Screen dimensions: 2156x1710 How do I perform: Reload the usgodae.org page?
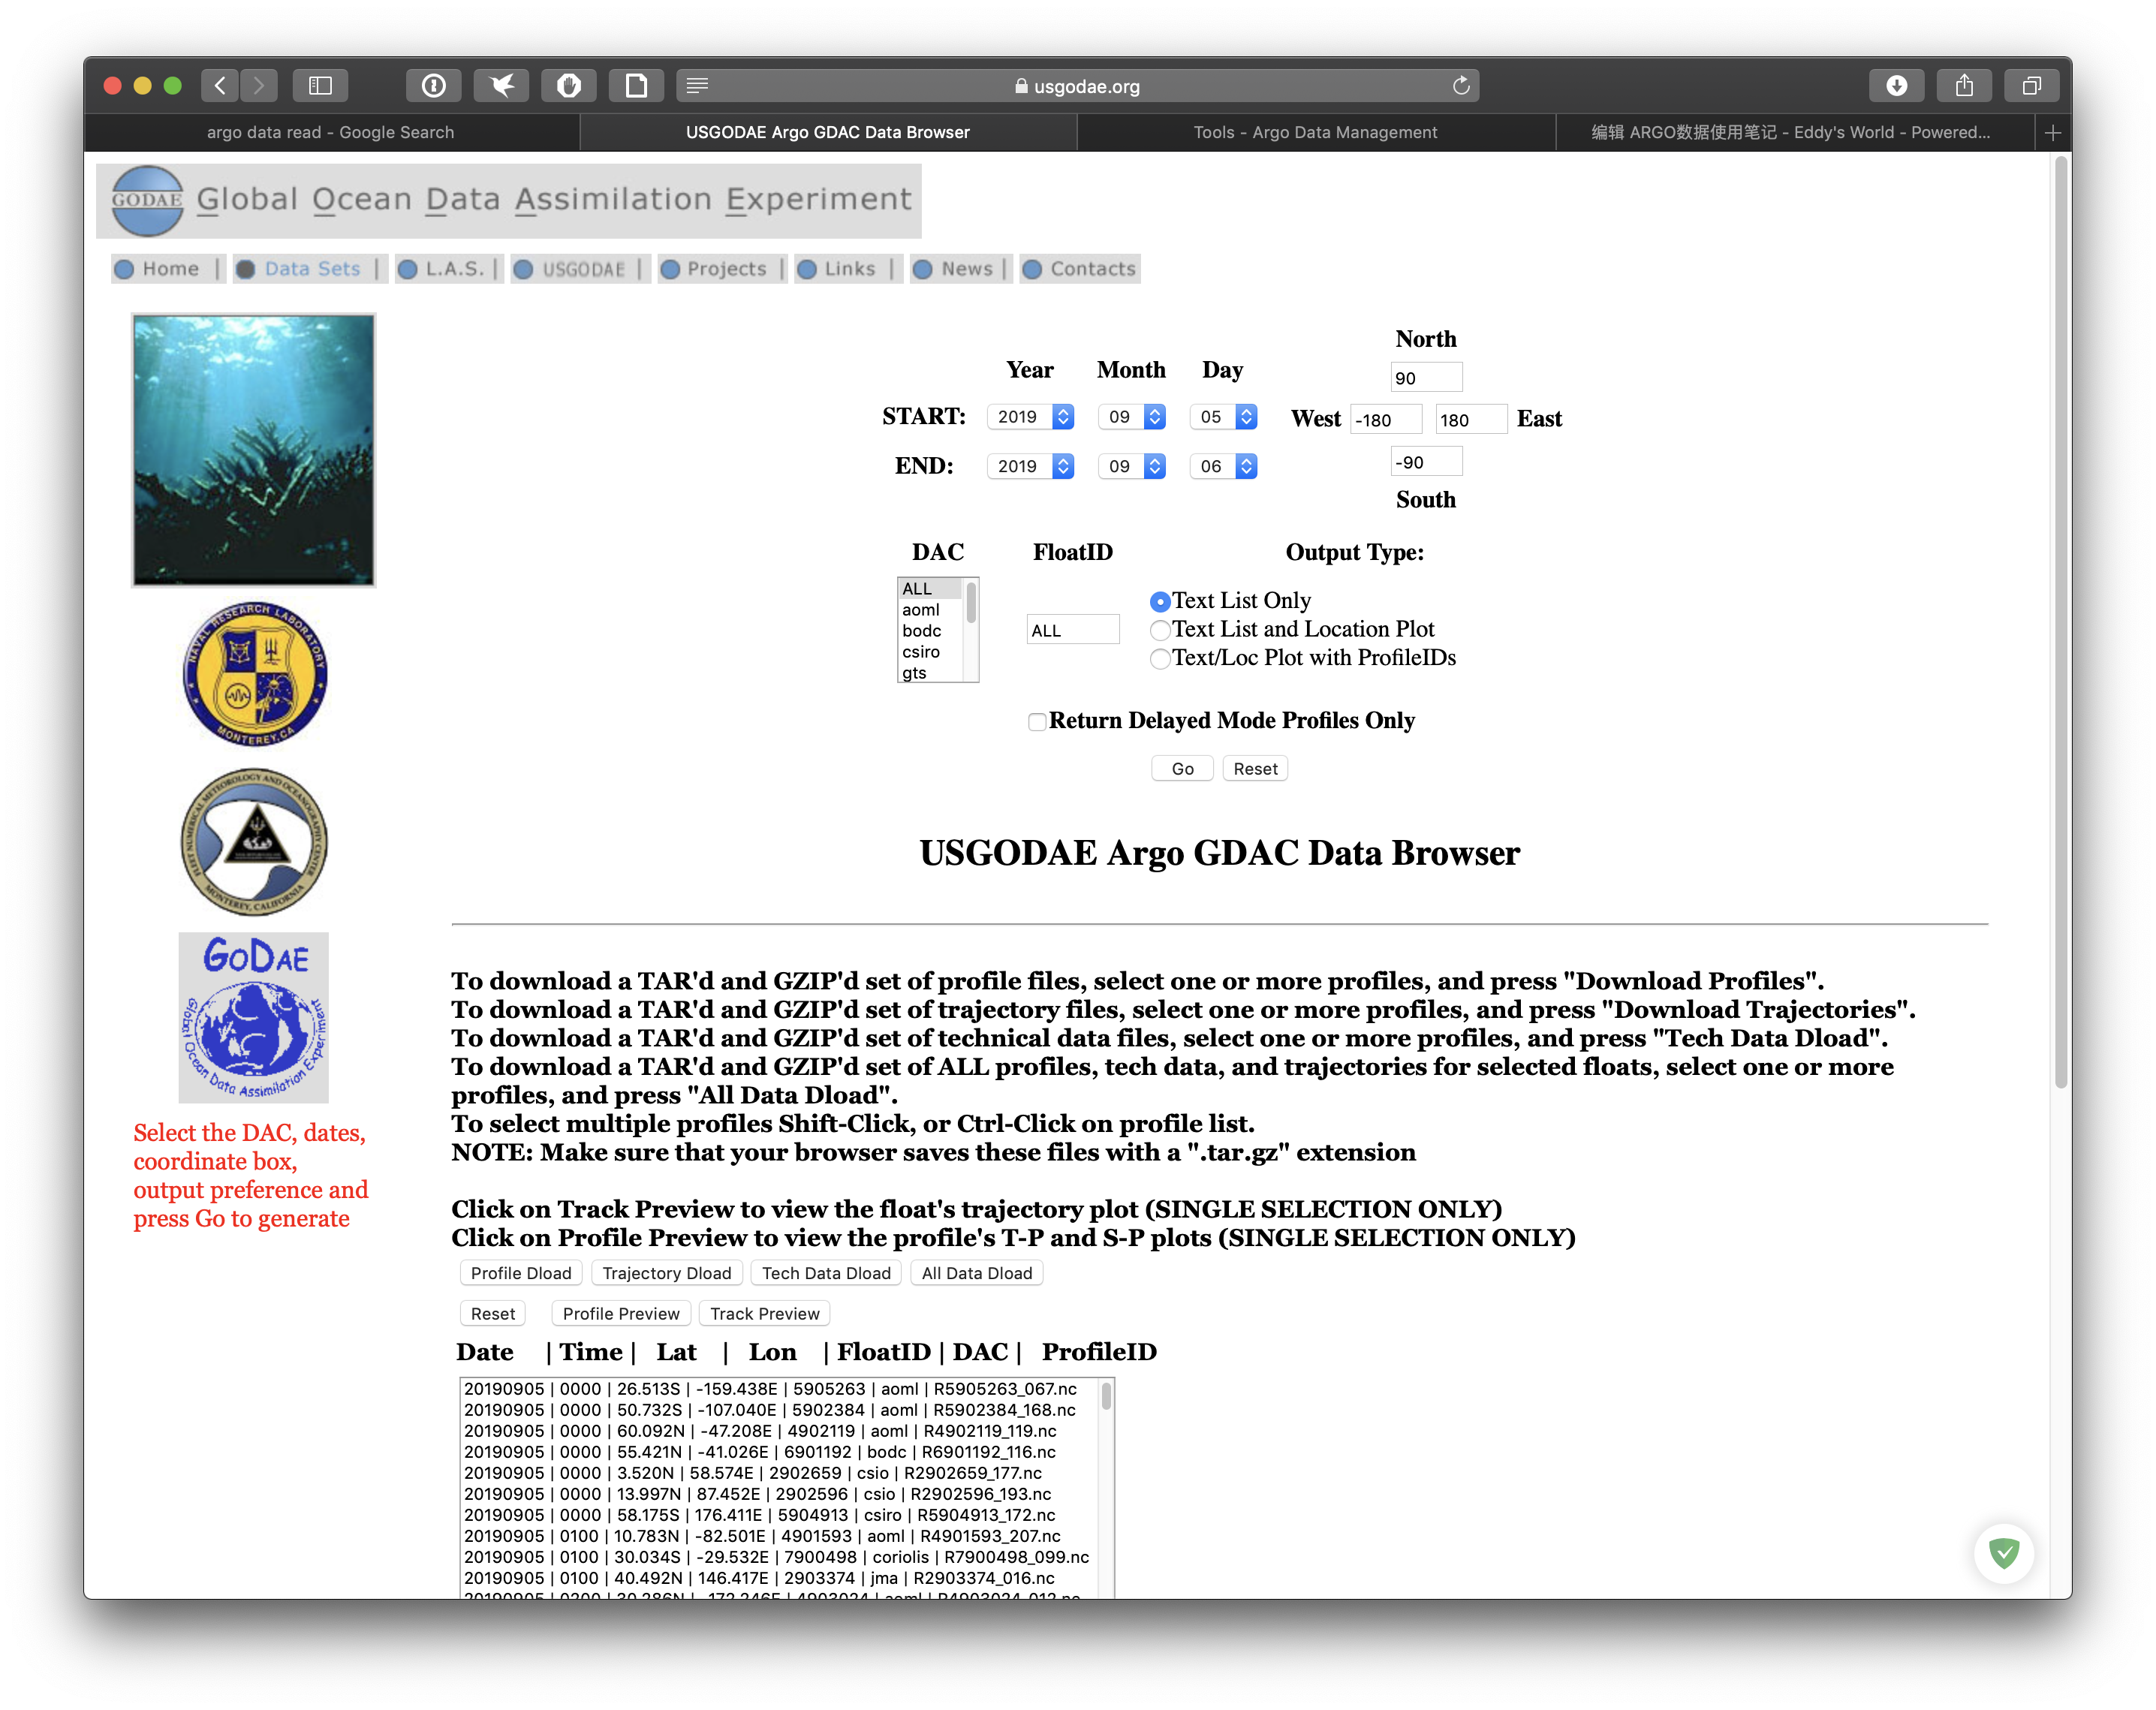pos(1460,86)
